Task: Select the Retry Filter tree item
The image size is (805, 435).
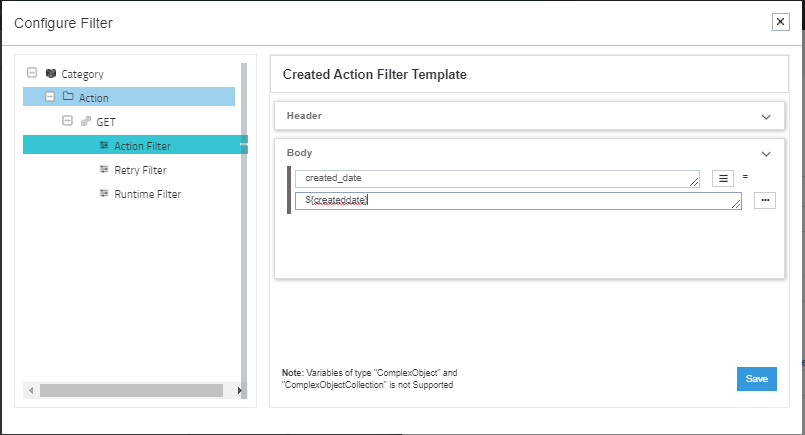Action: [x=140, y=170]
